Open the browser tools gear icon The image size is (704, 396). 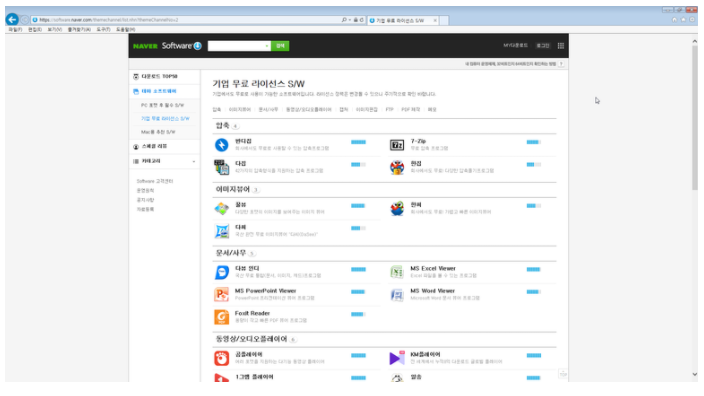692,20
